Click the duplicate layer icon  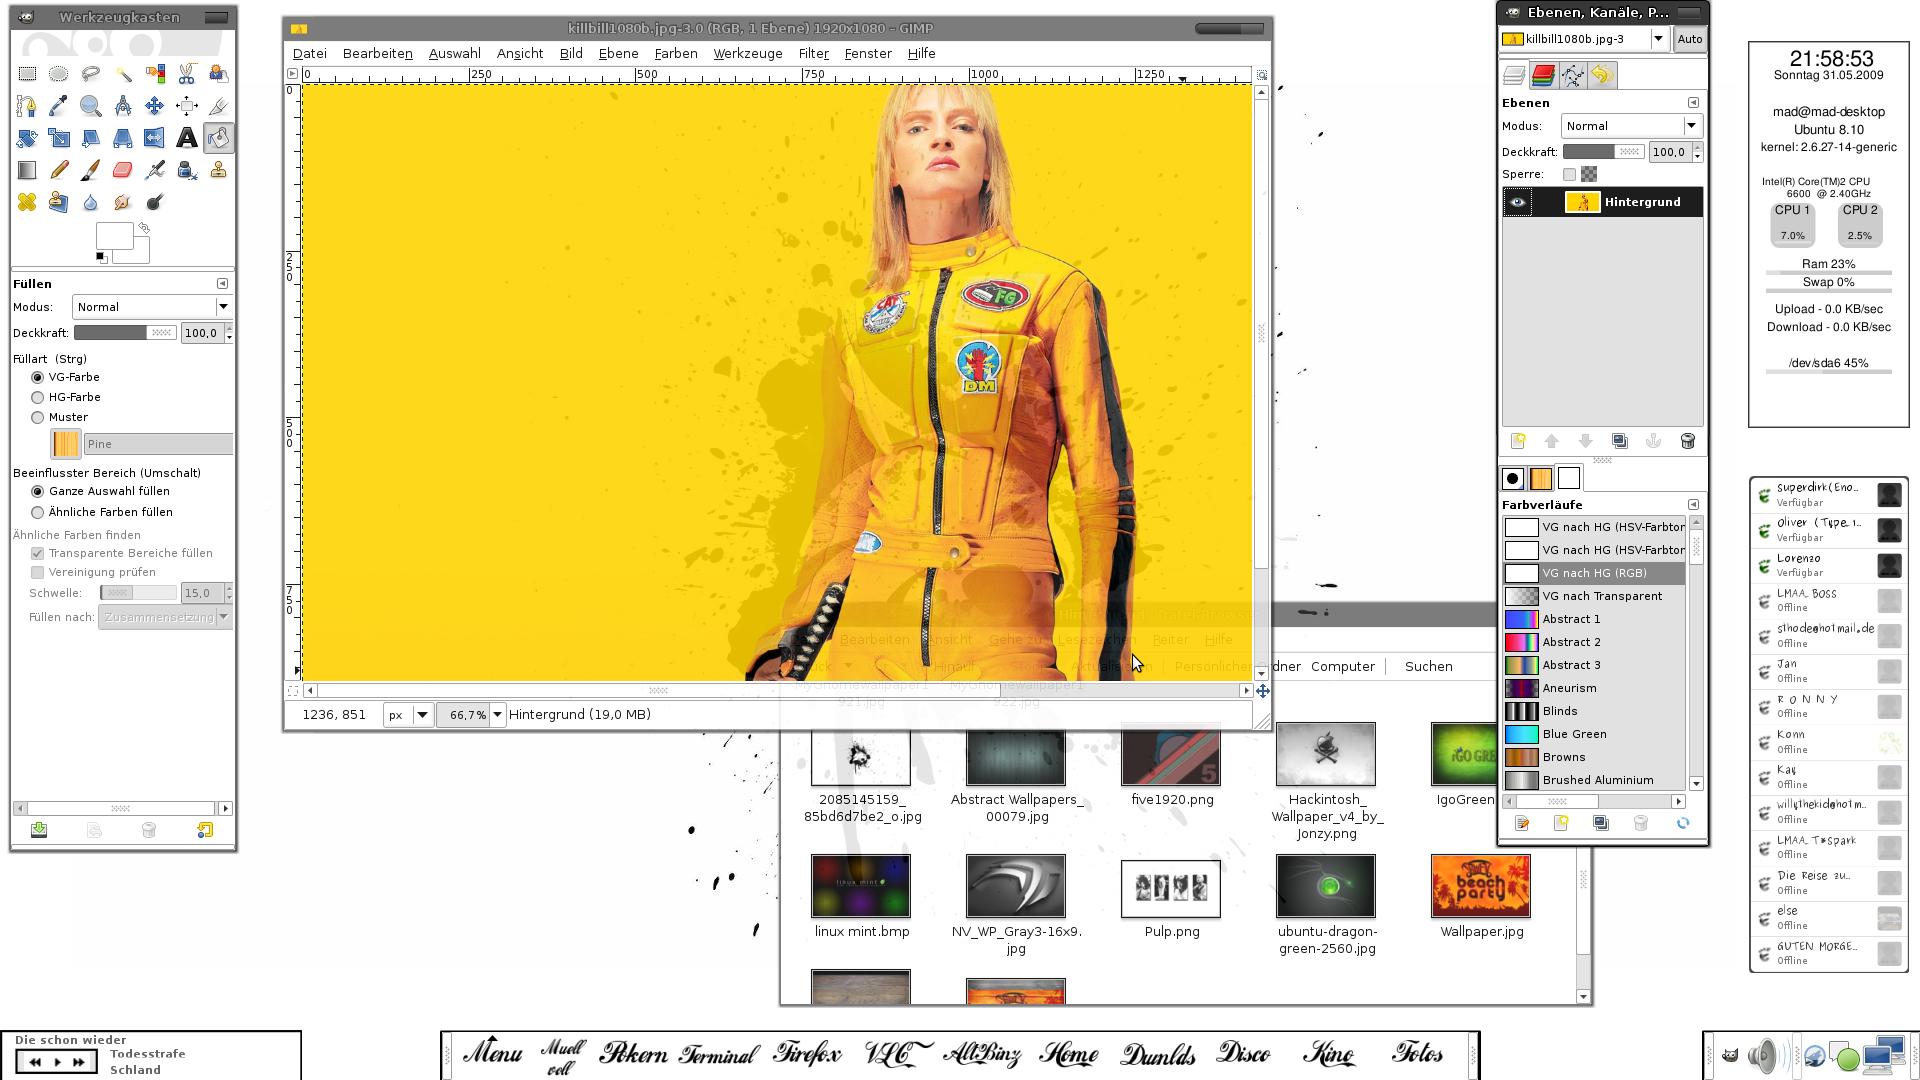click(1620, 441)
